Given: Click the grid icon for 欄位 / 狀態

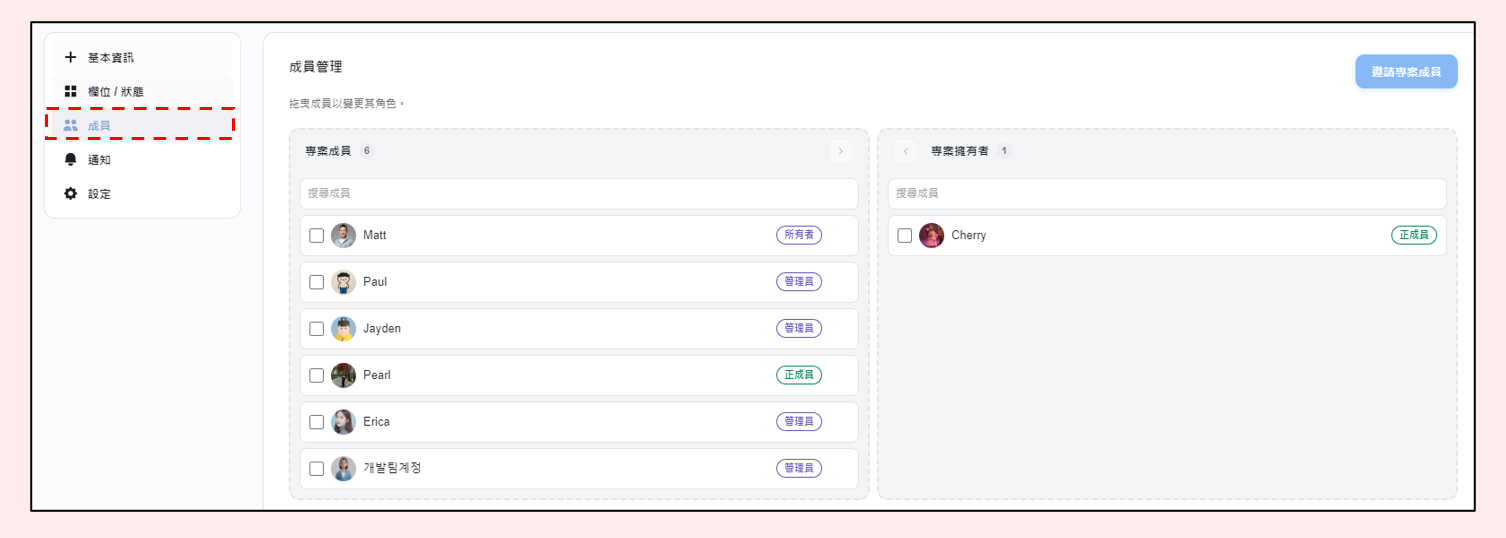Looking at the screenshot, I should point(70,91).
